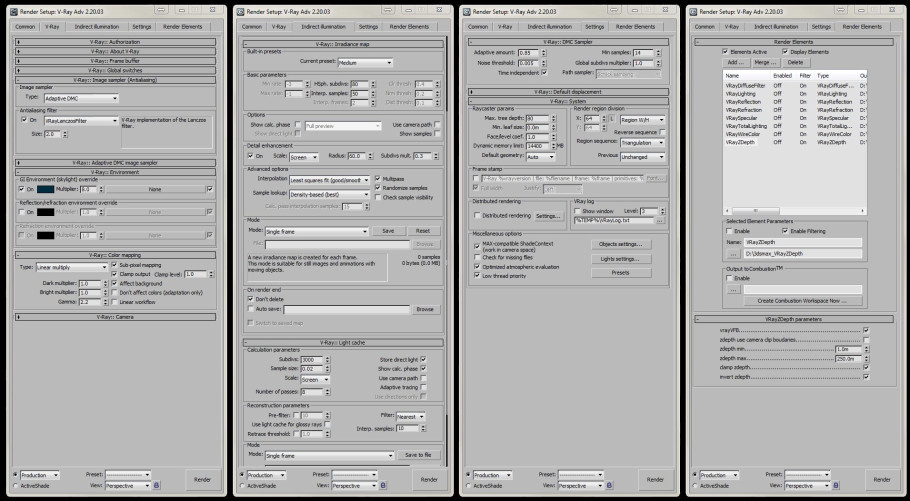Adjust the Adaptive amount 0.85 spinner

click(x=543, y=53)
